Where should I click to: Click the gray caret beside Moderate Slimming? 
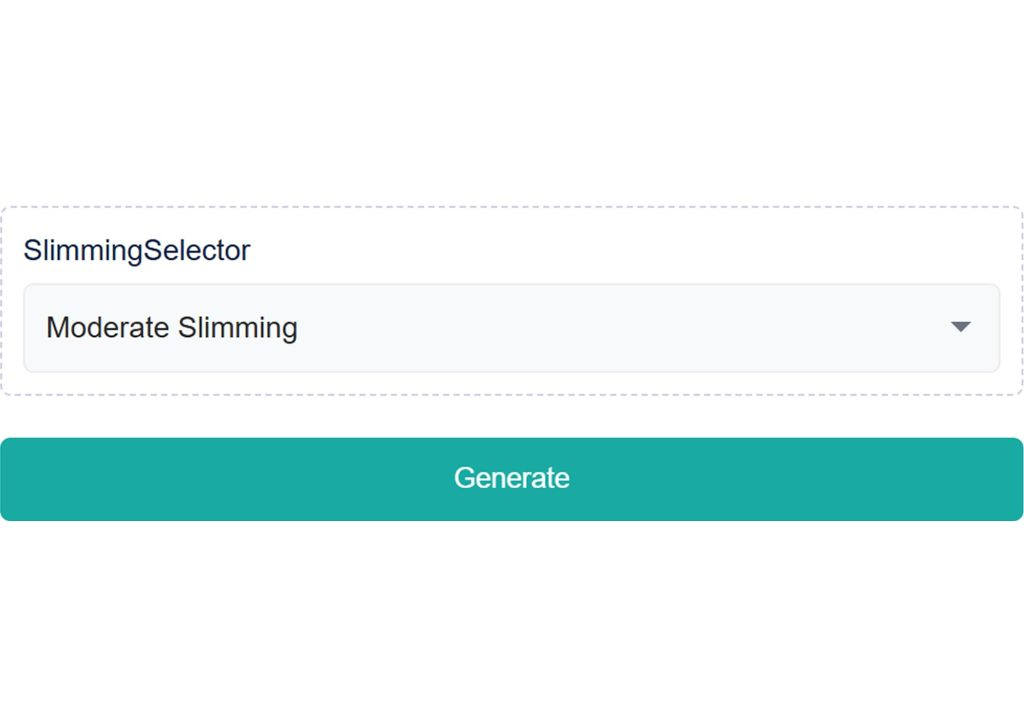point(960,327)
